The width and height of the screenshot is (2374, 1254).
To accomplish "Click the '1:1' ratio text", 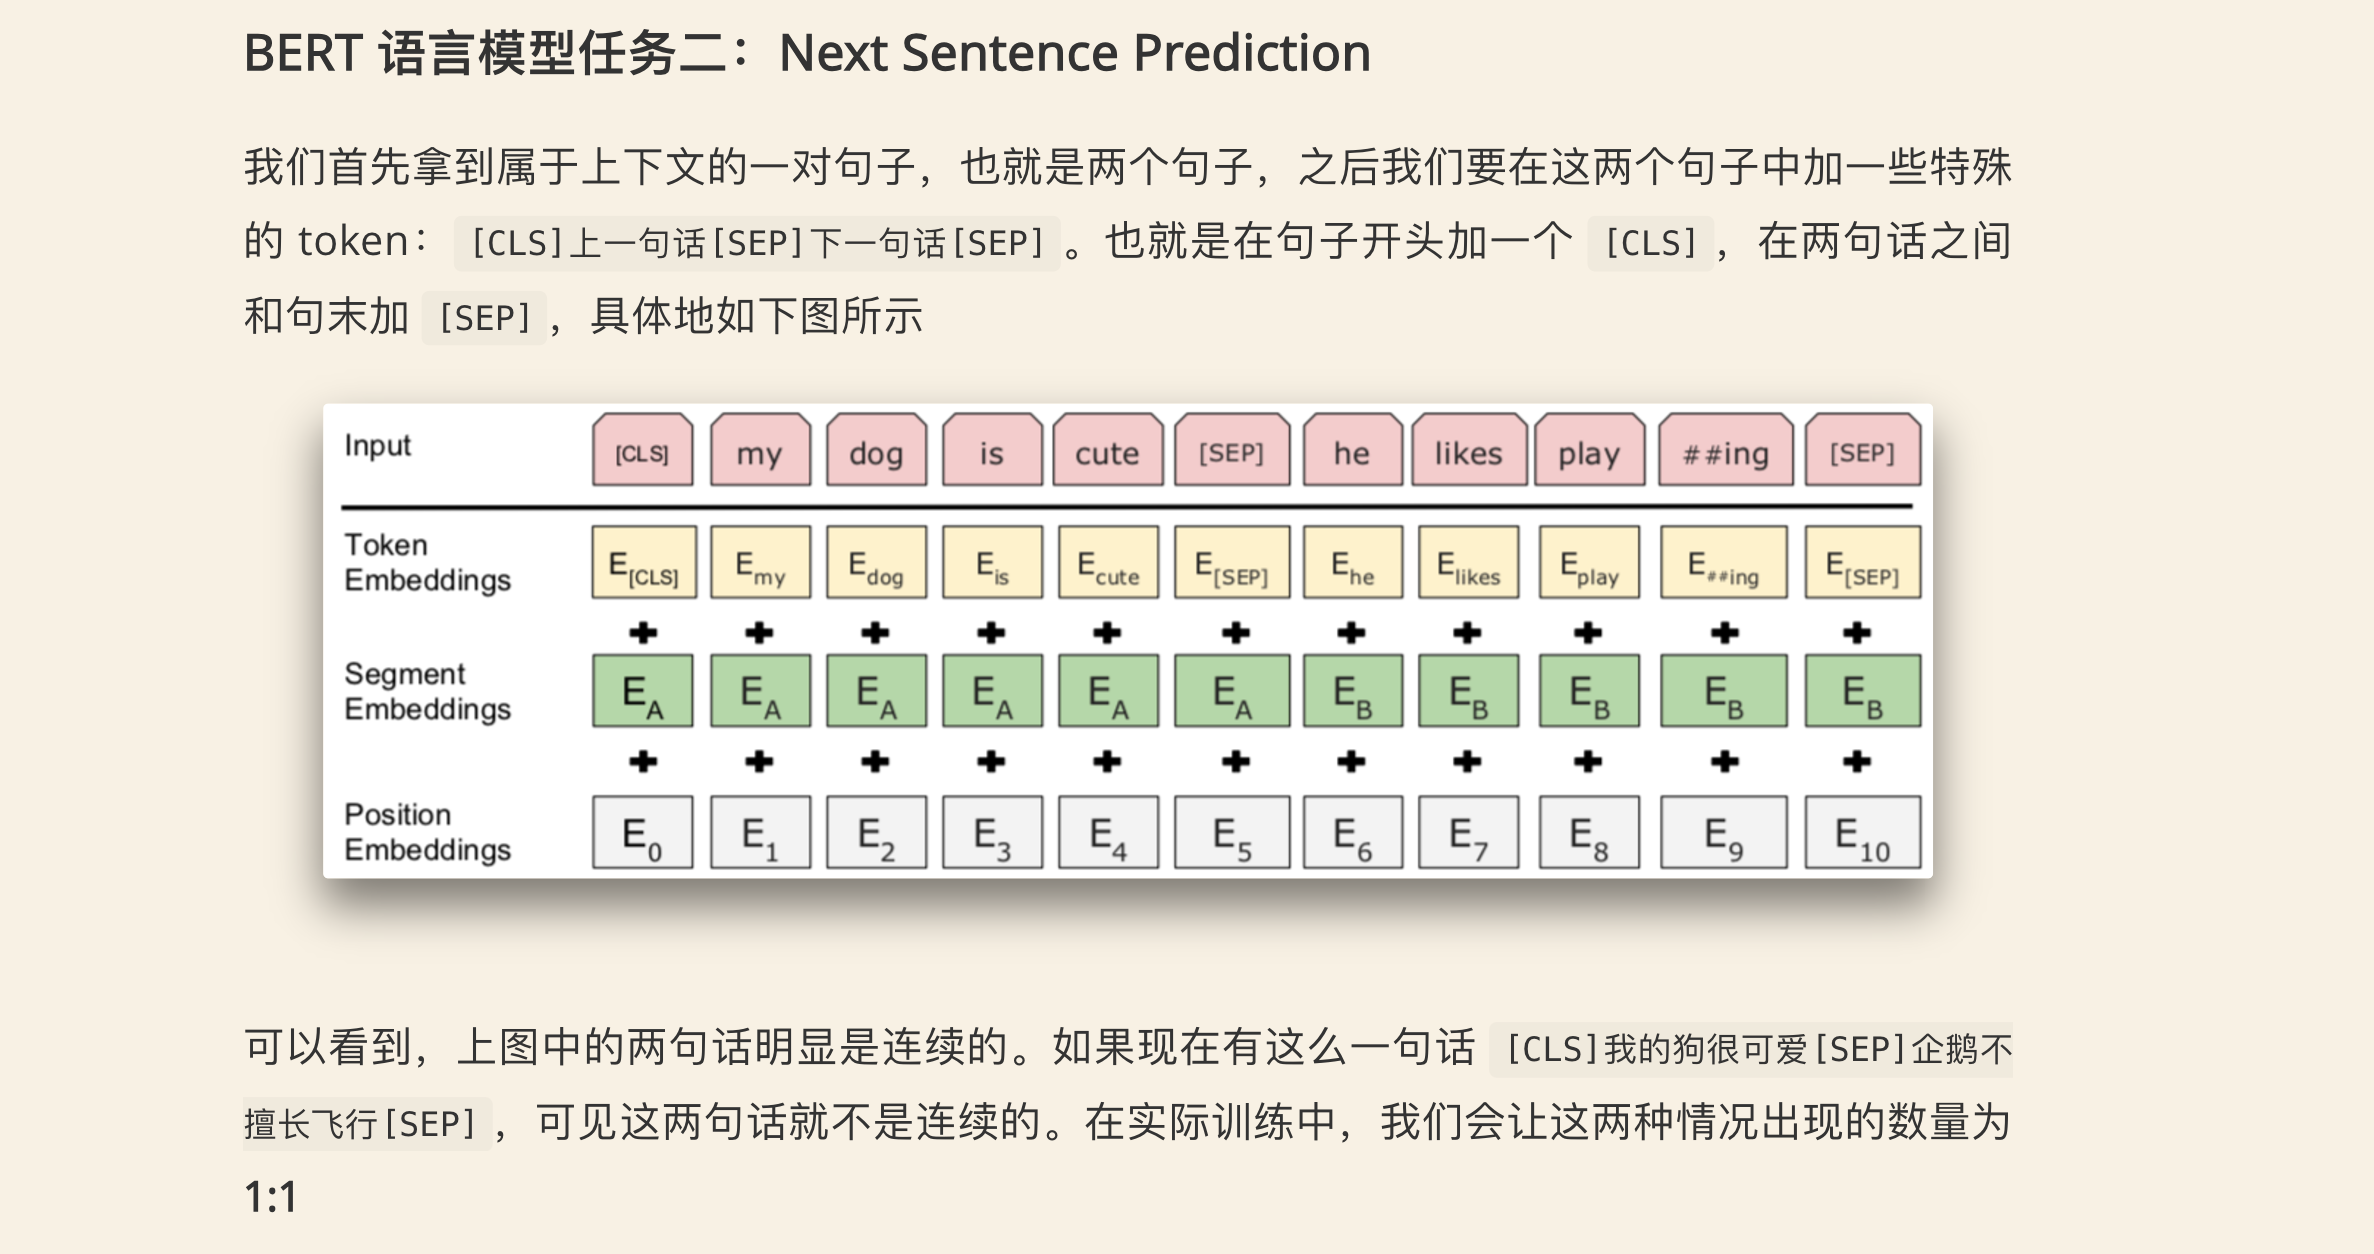I will pyautogui.click(x=270, y=1197).
